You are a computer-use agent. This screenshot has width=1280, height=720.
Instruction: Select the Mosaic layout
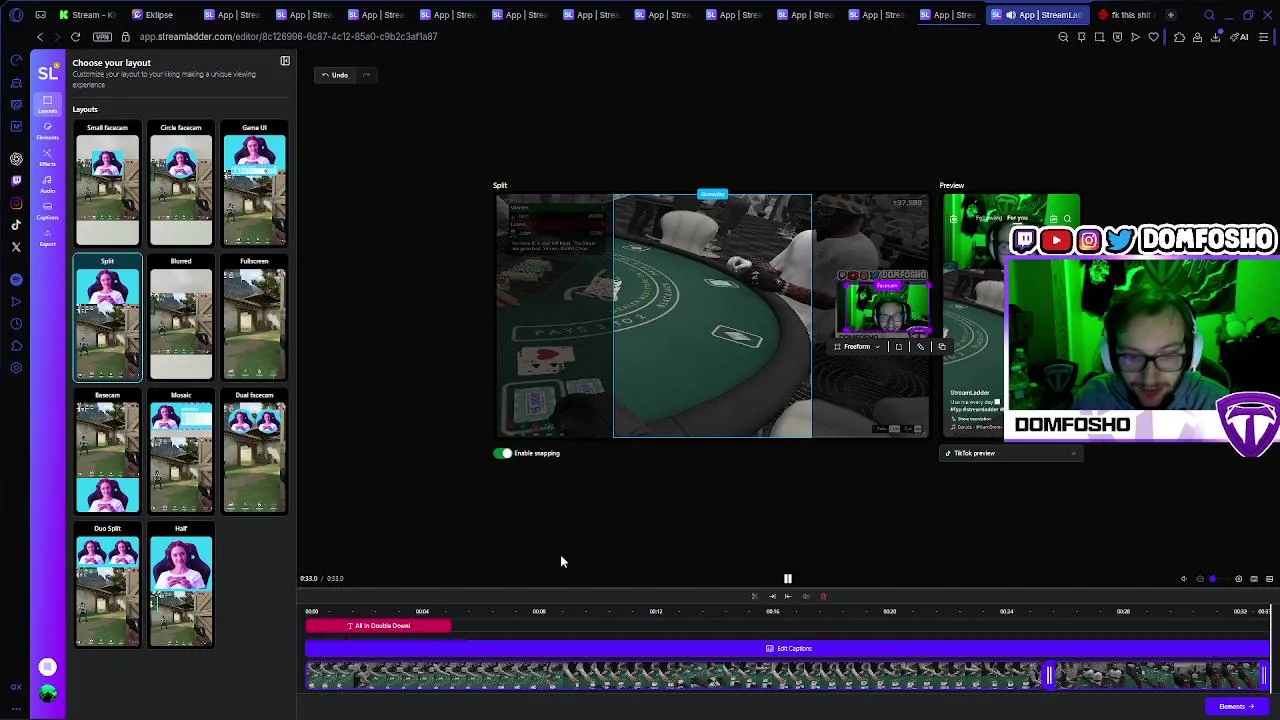[x=181, y=452]
